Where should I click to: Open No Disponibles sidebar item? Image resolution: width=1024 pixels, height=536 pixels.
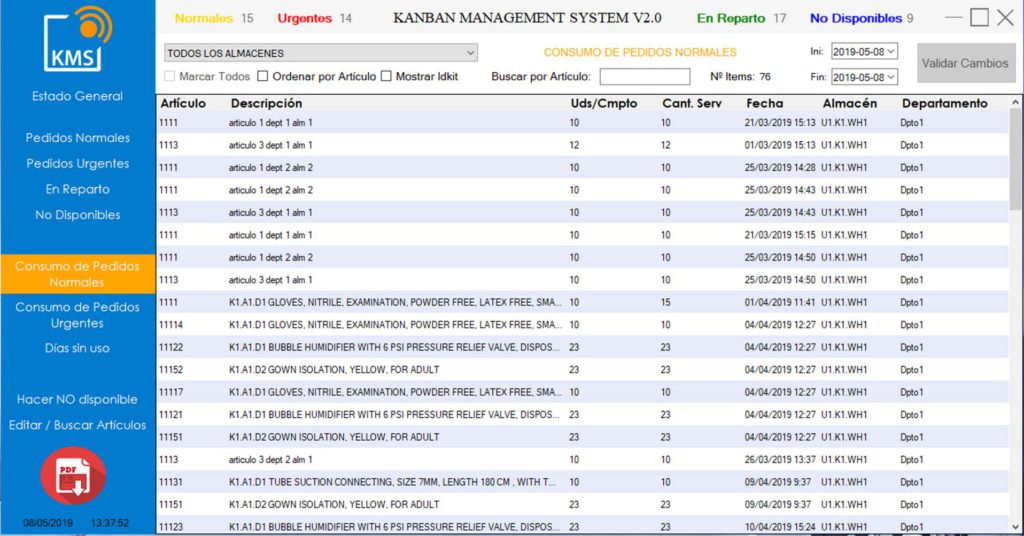pyautogui.click(x=78, y=215)
